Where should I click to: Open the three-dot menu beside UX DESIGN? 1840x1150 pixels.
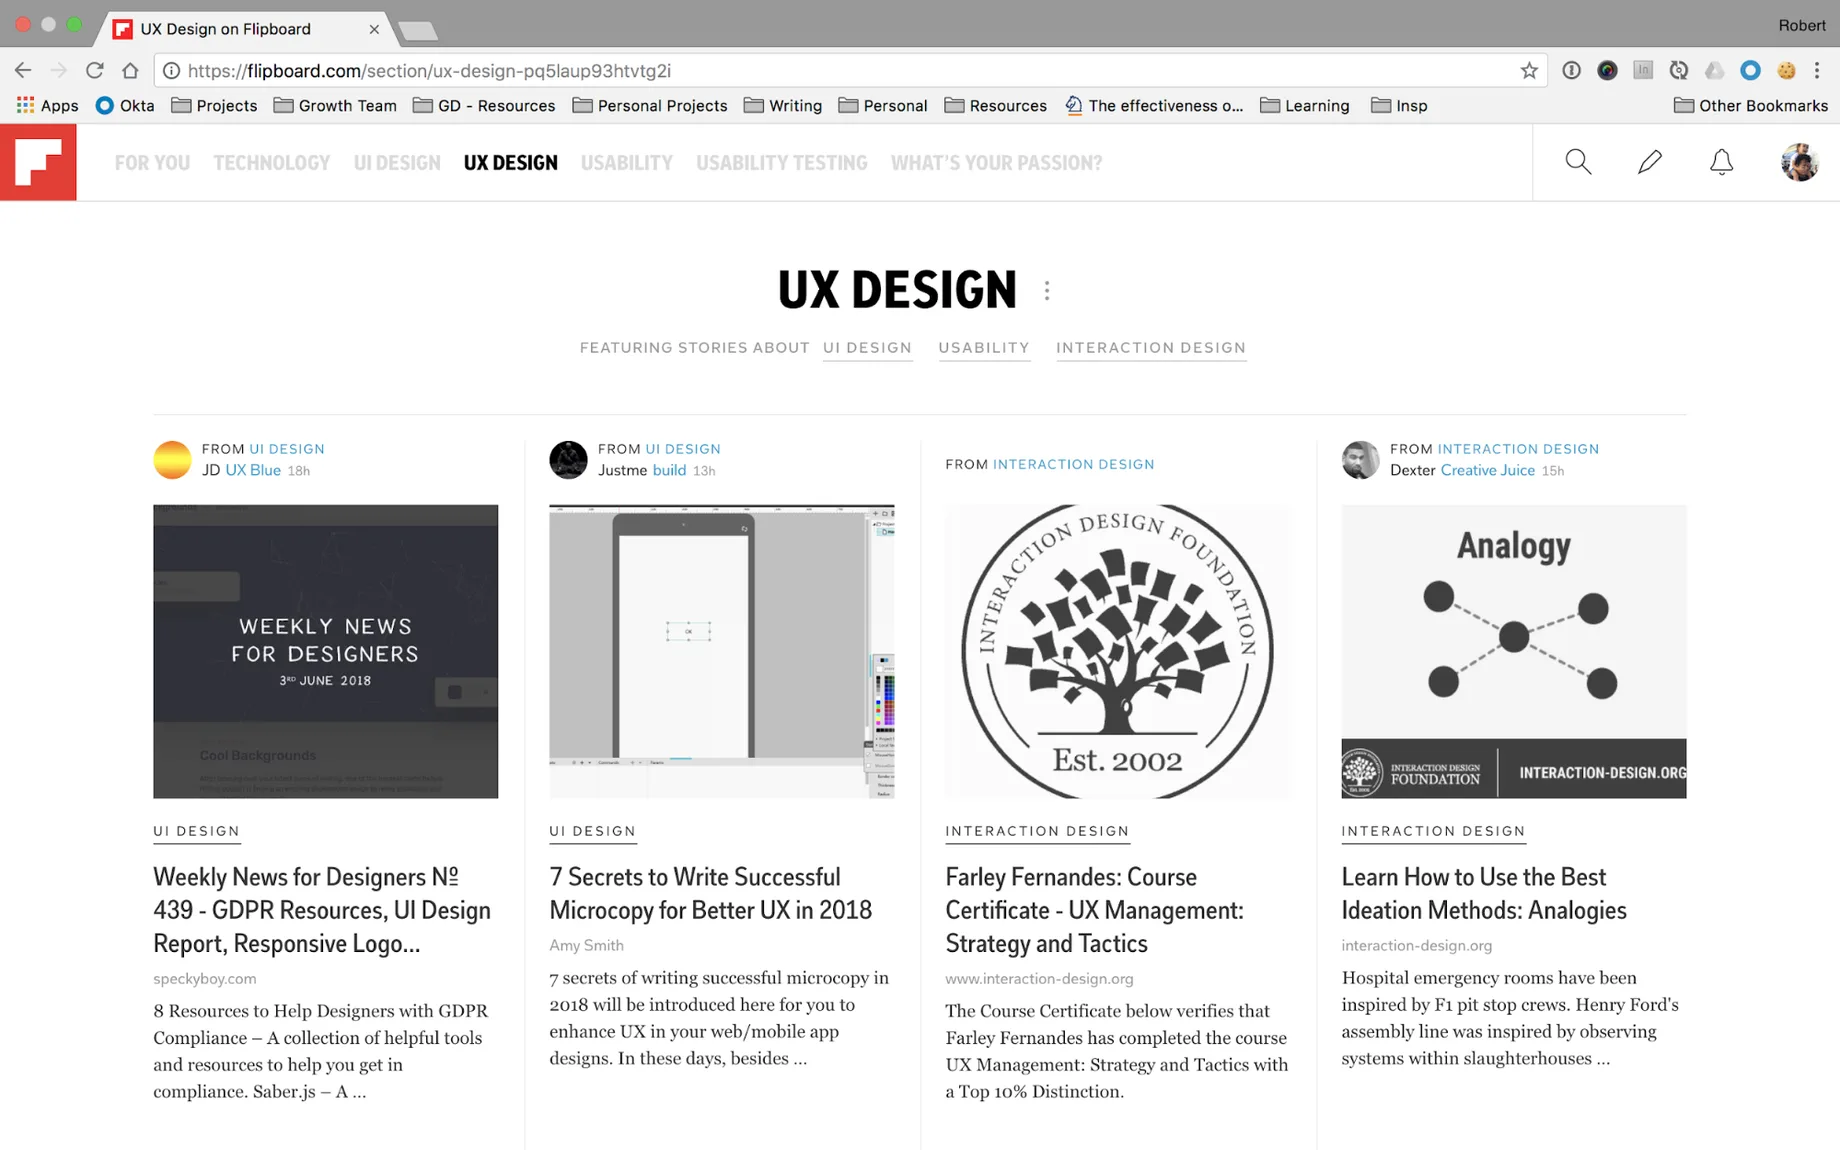click(x=1047, y=290)
